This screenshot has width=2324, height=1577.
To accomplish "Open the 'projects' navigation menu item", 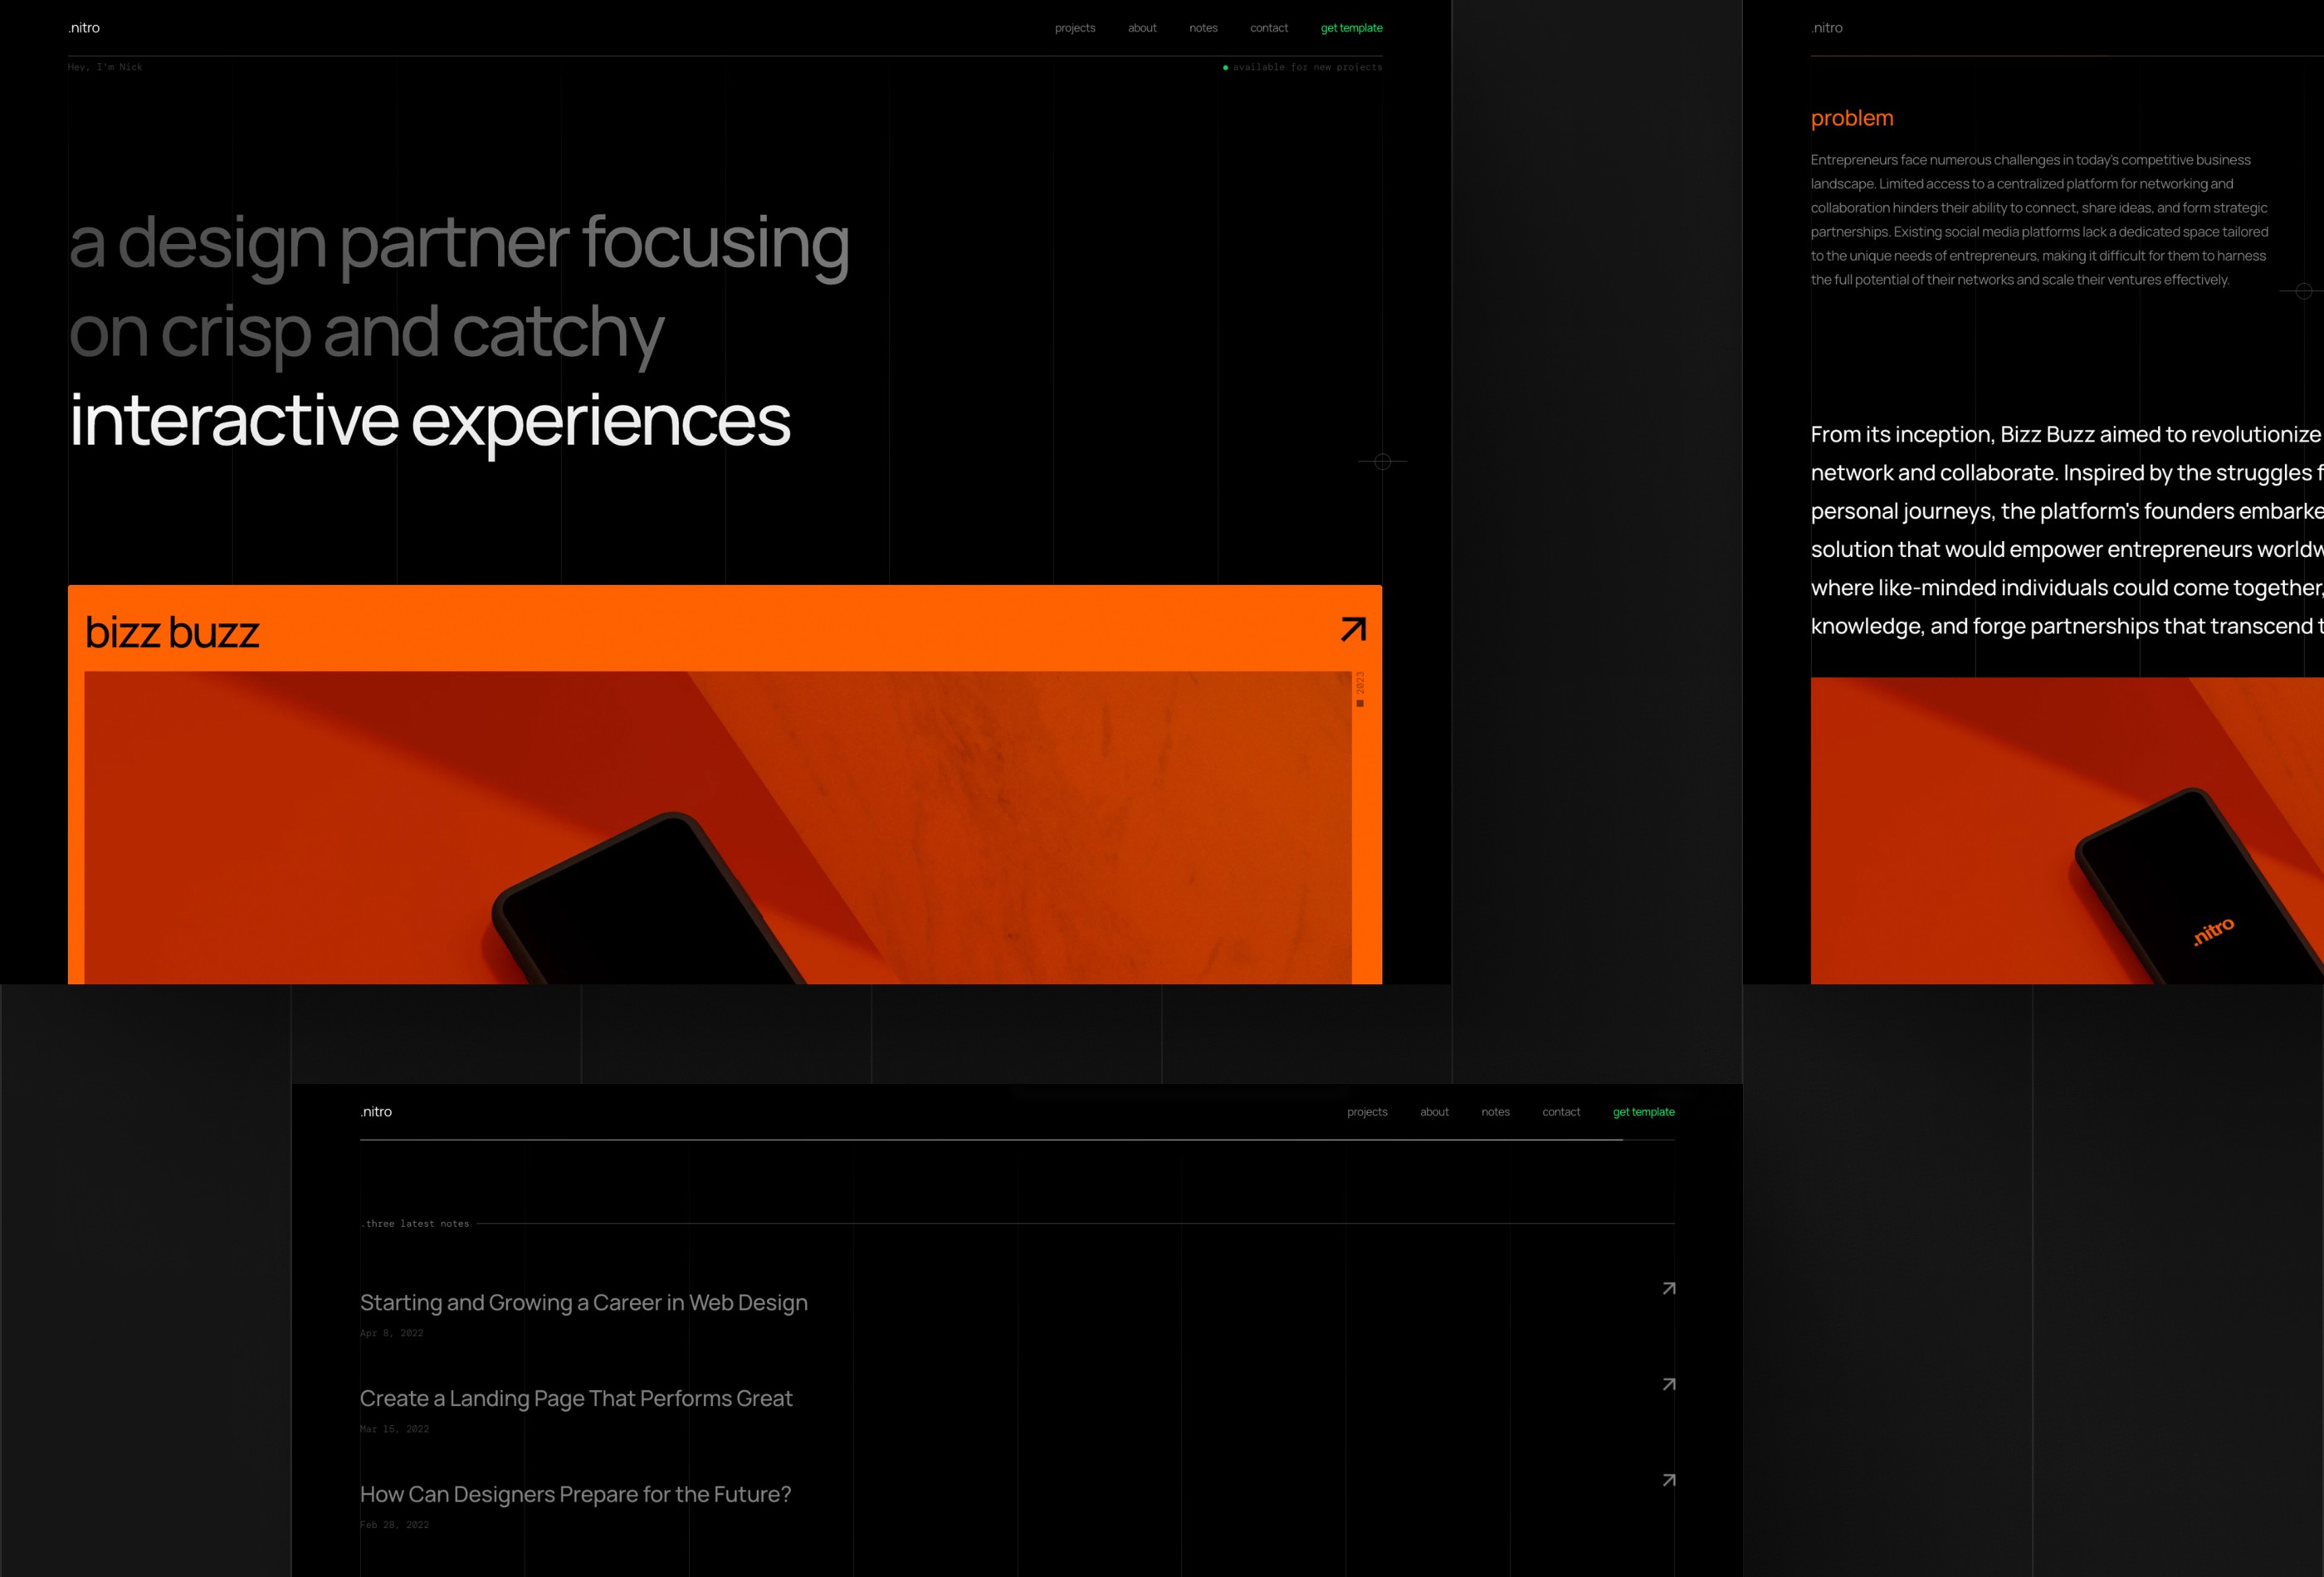I will tap(1077, 28).
